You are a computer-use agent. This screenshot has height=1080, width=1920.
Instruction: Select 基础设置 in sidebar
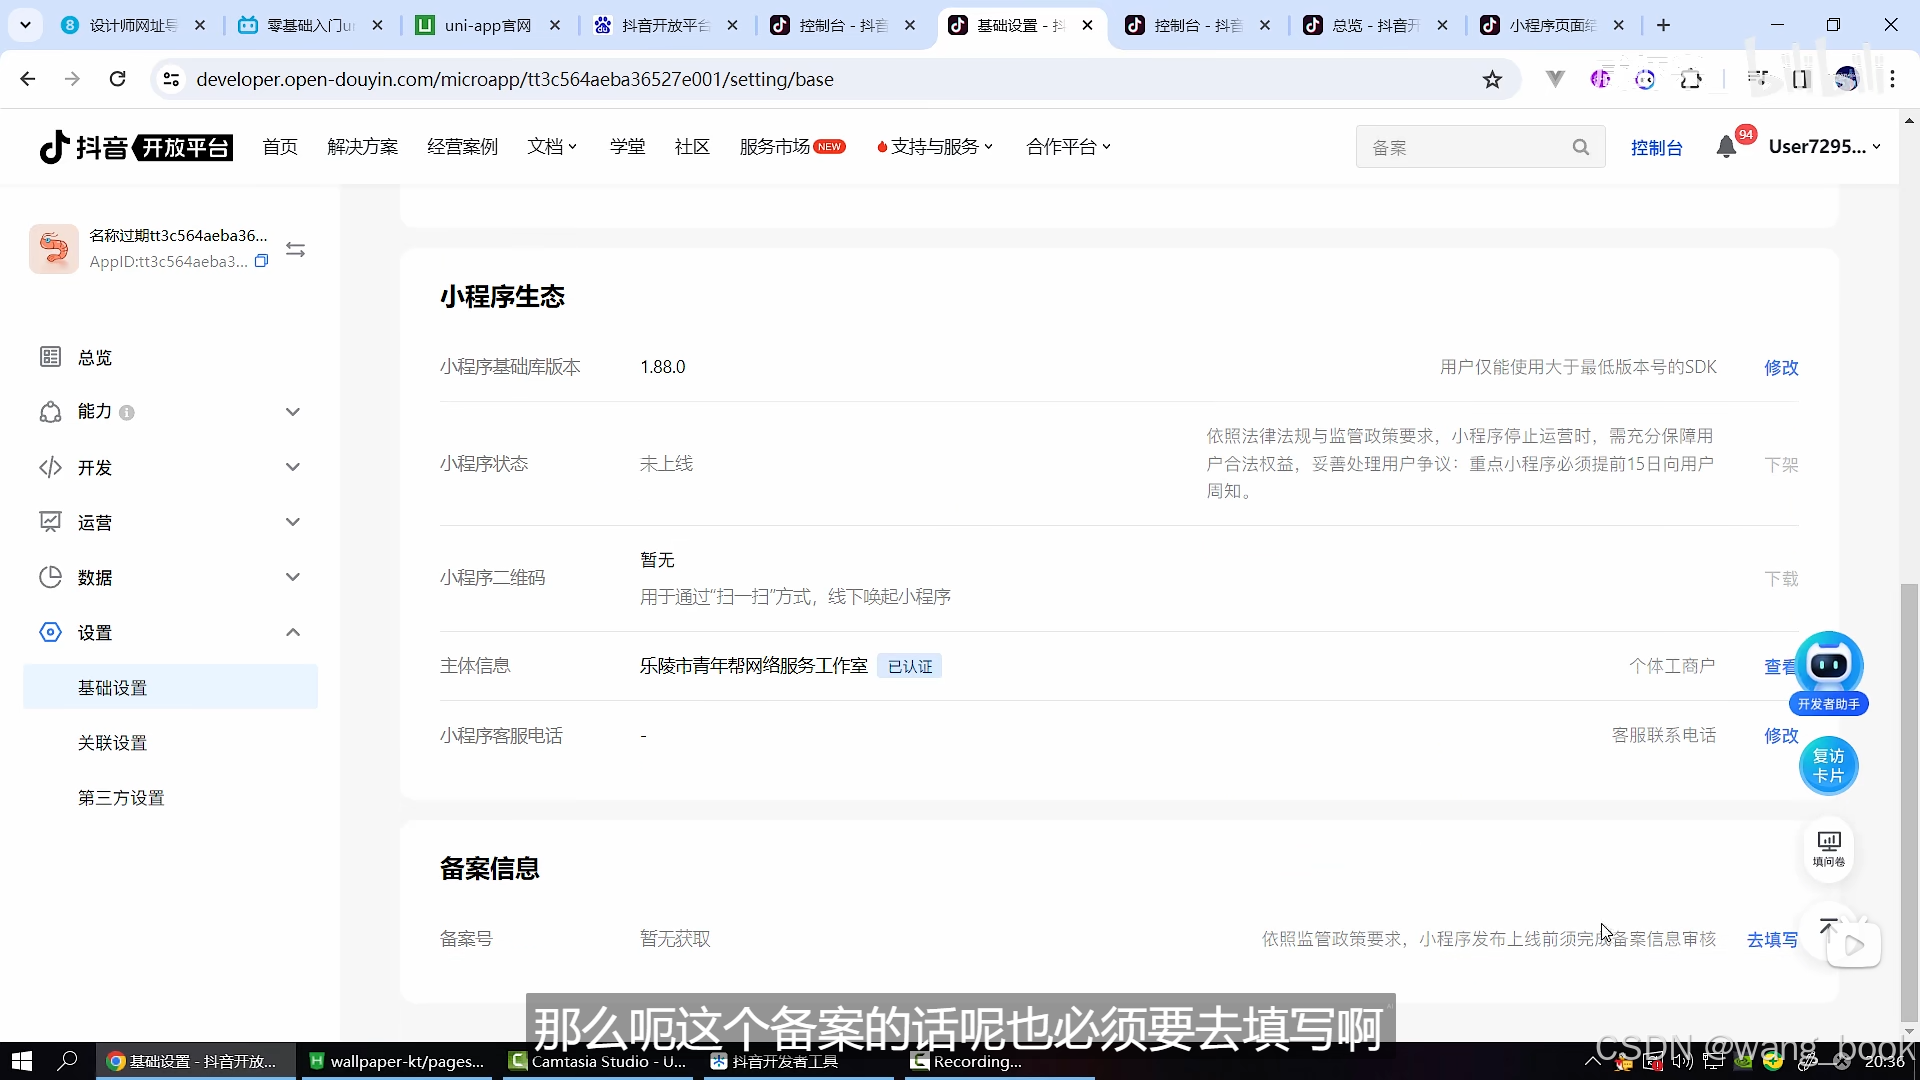click(x=170, y=687)
